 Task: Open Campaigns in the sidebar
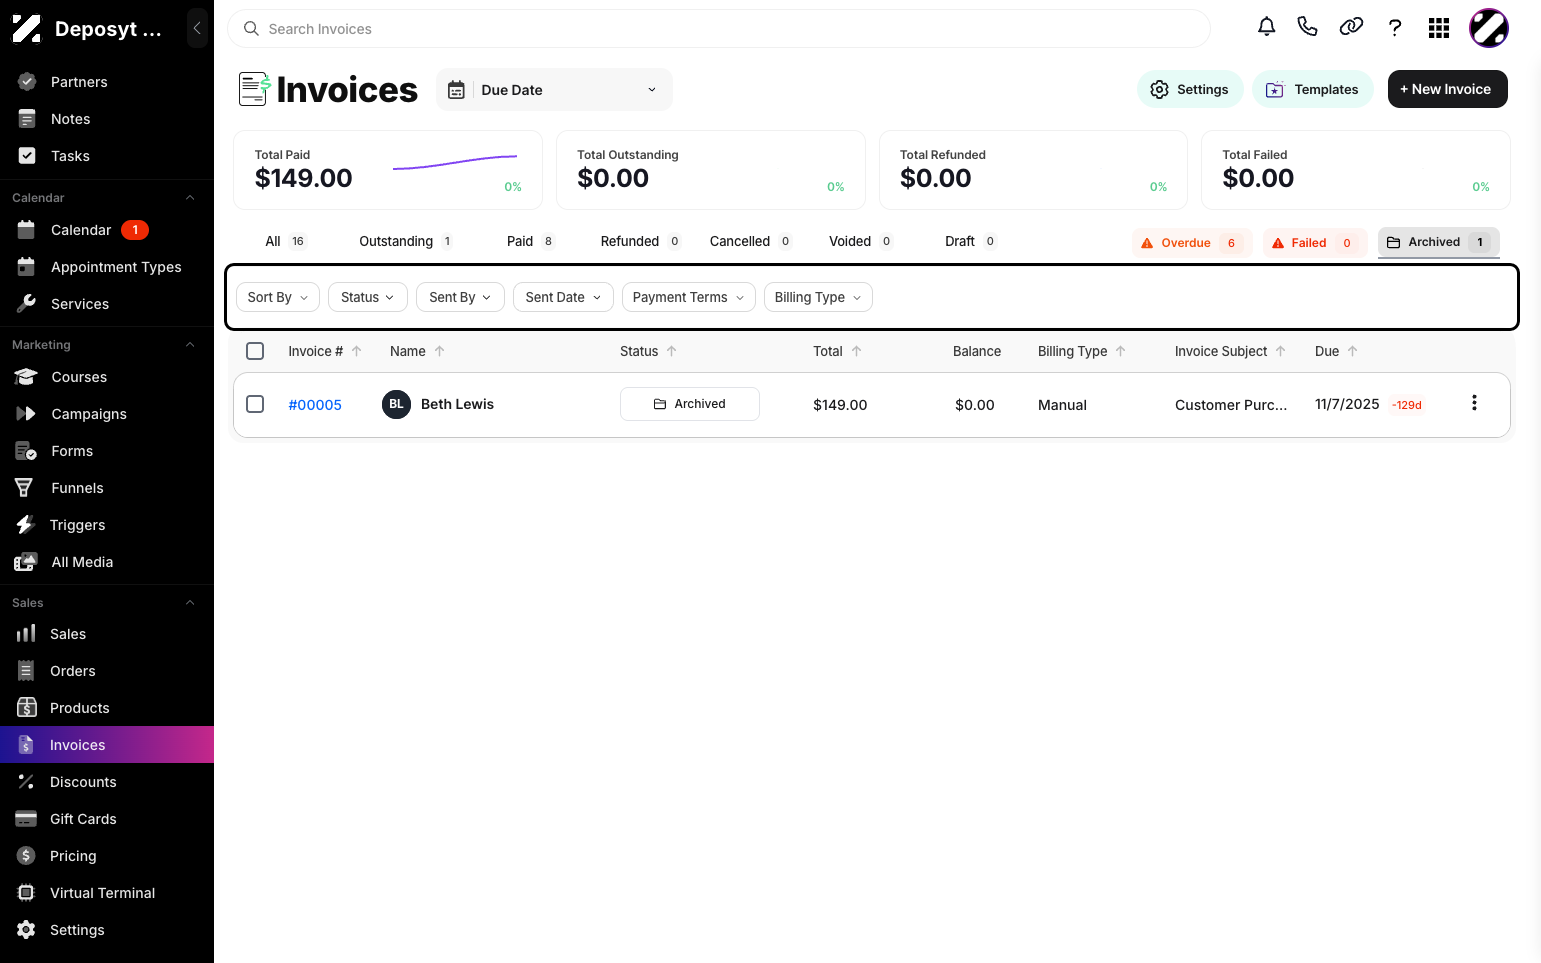click(107, 414)
